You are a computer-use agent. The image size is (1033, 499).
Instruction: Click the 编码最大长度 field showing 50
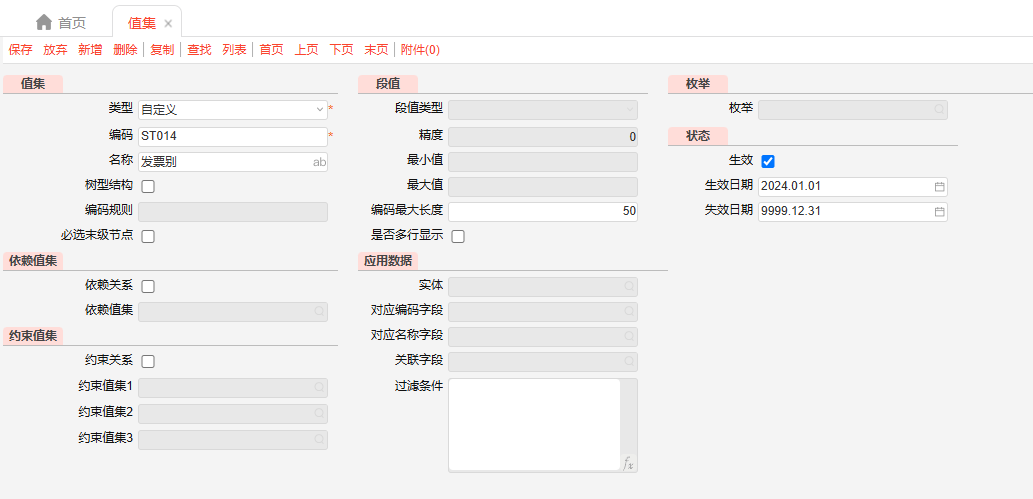(543, 212)
